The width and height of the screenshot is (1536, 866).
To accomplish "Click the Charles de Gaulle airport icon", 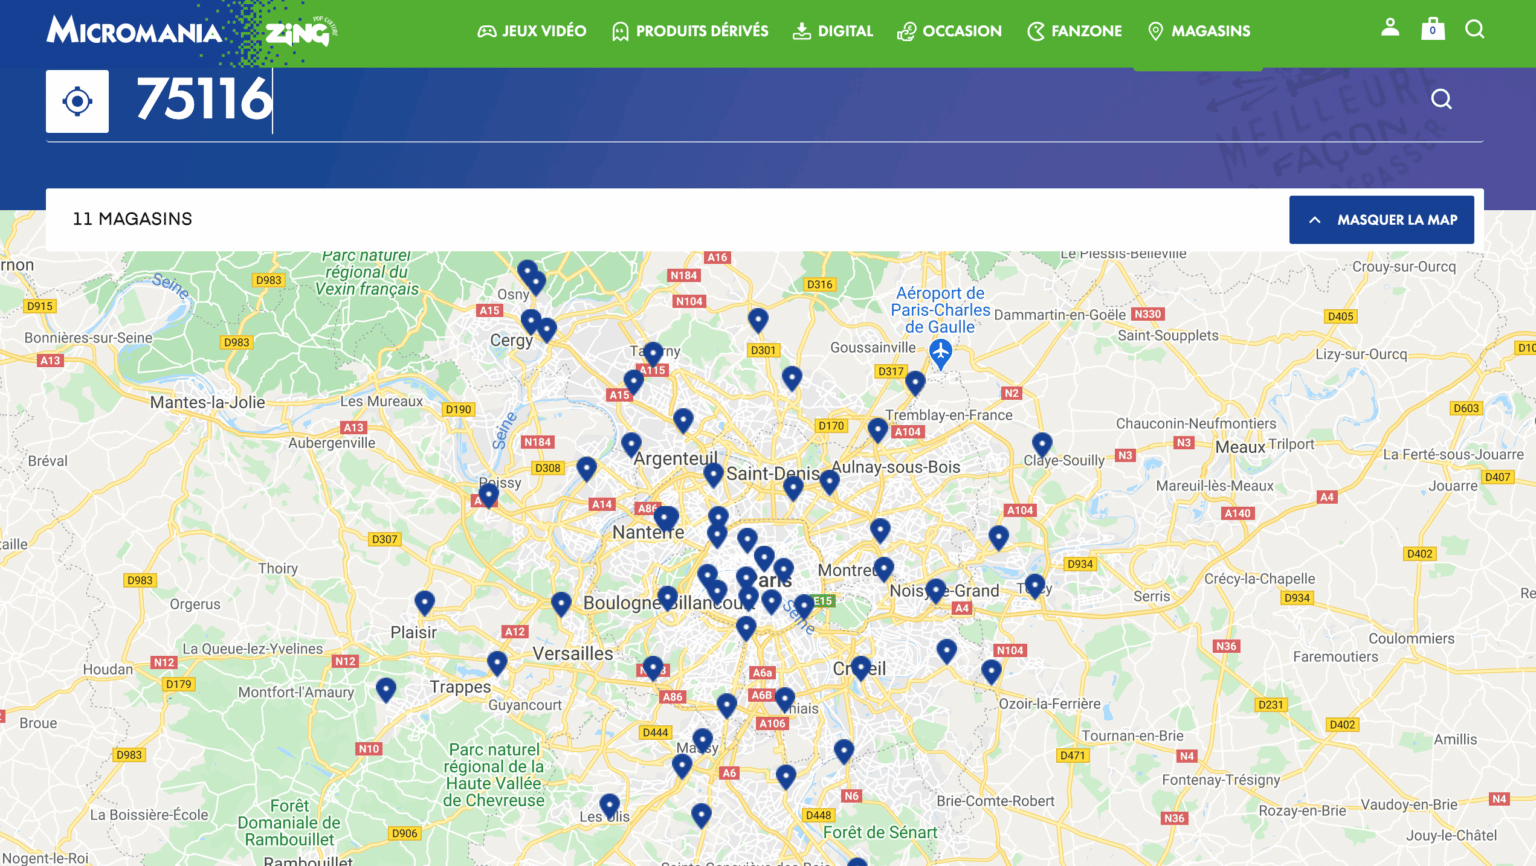I will (940, 352).
